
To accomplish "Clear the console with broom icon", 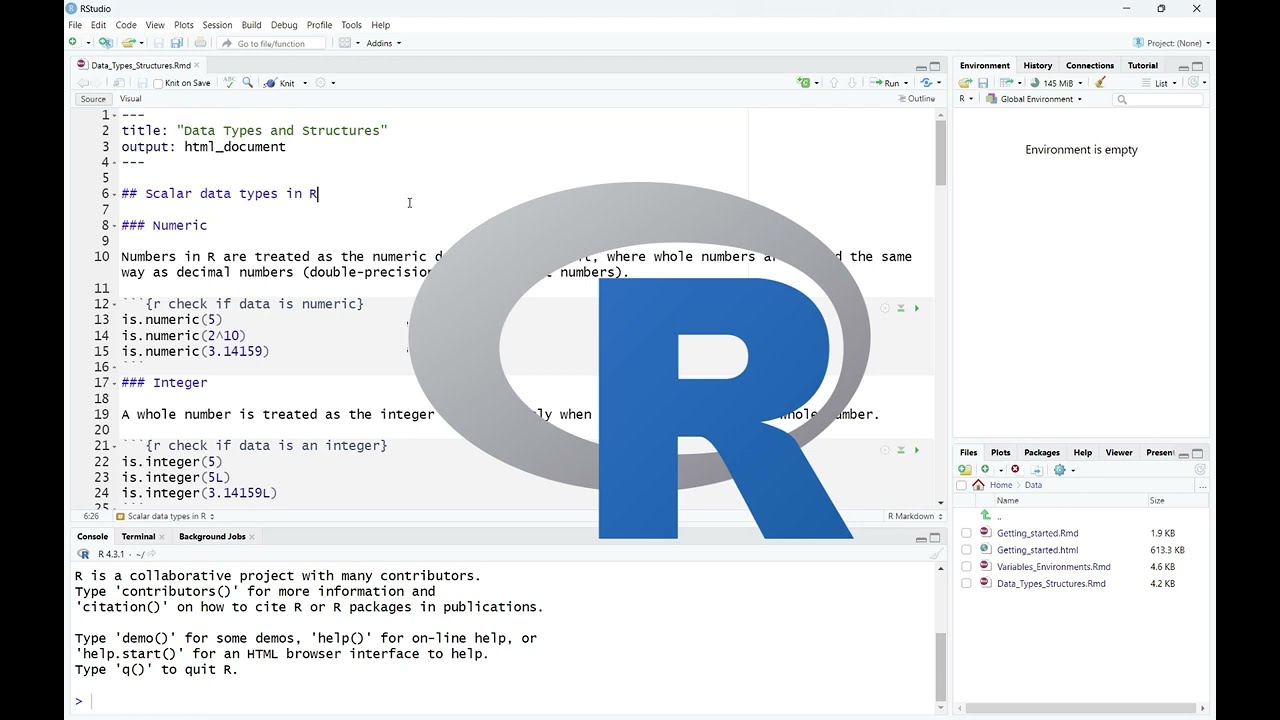I will (936, 554).
